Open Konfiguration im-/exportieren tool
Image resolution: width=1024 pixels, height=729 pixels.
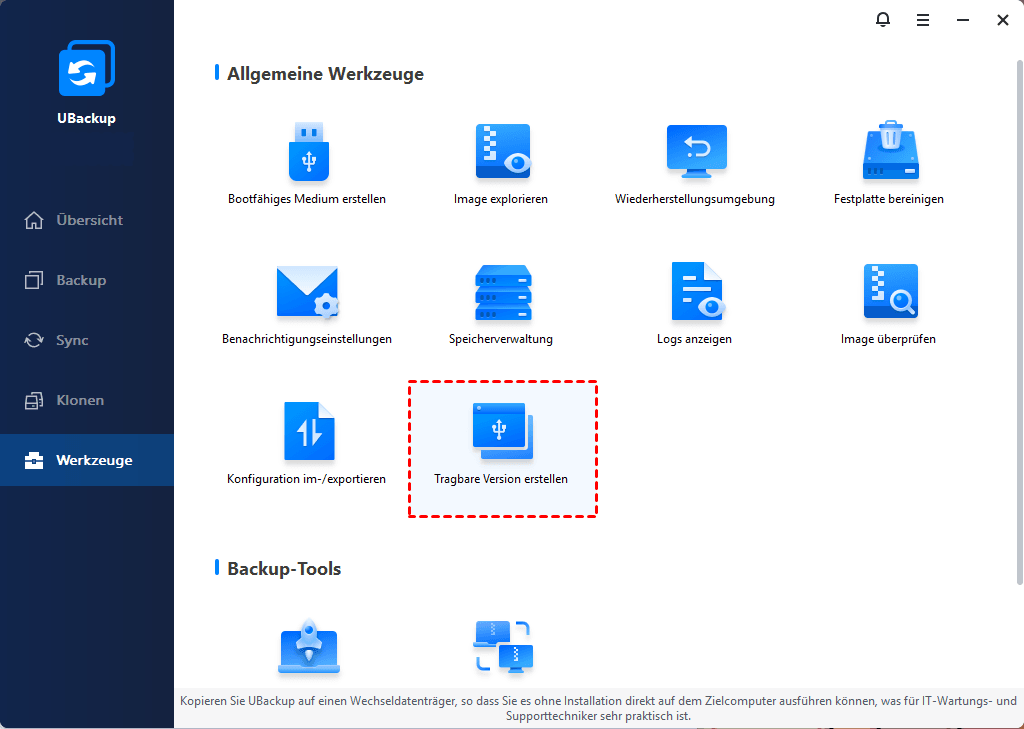point(307,432)
